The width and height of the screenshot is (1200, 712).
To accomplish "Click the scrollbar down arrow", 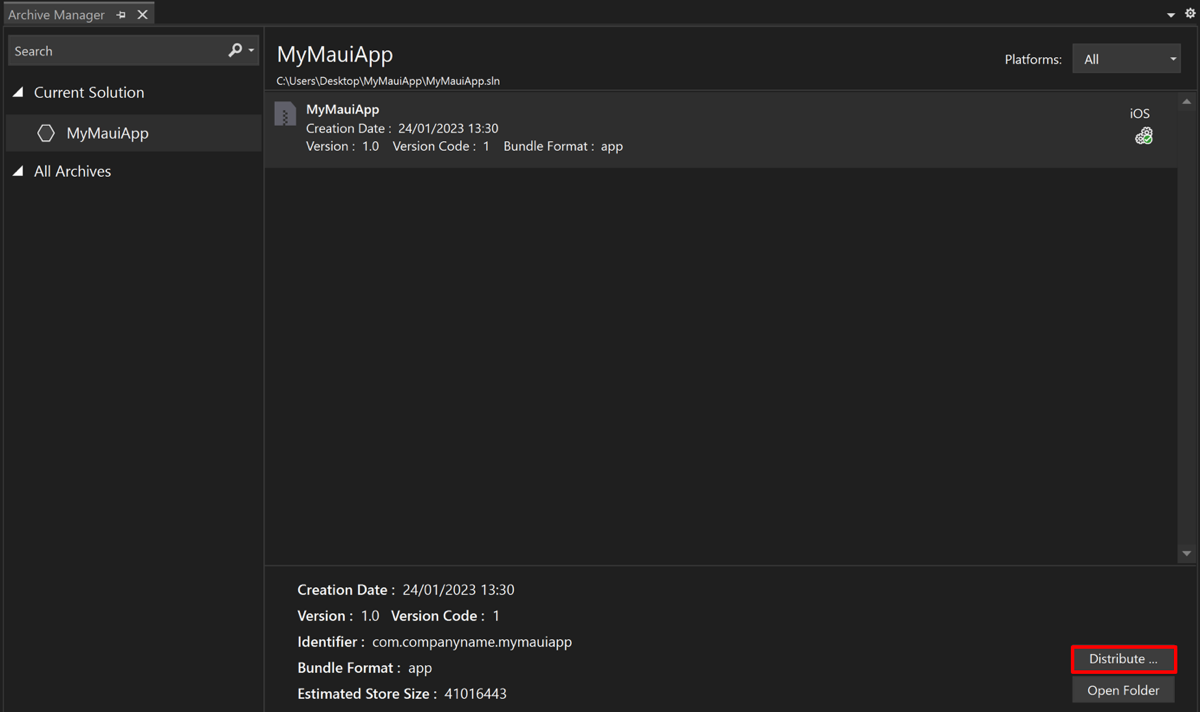I will coord(1188,553).
